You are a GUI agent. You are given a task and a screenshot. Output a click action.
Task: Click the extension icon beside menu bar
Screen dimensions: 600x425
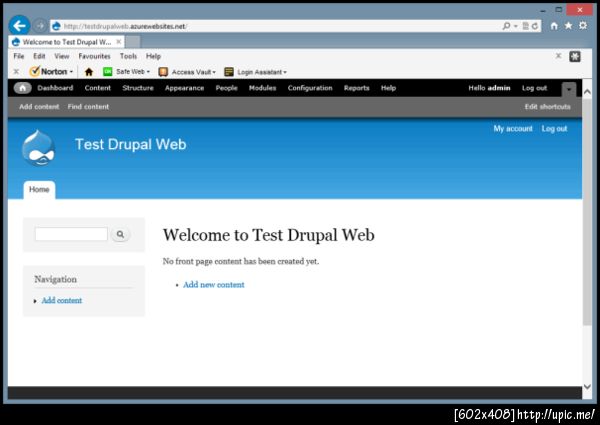point(575,57)
